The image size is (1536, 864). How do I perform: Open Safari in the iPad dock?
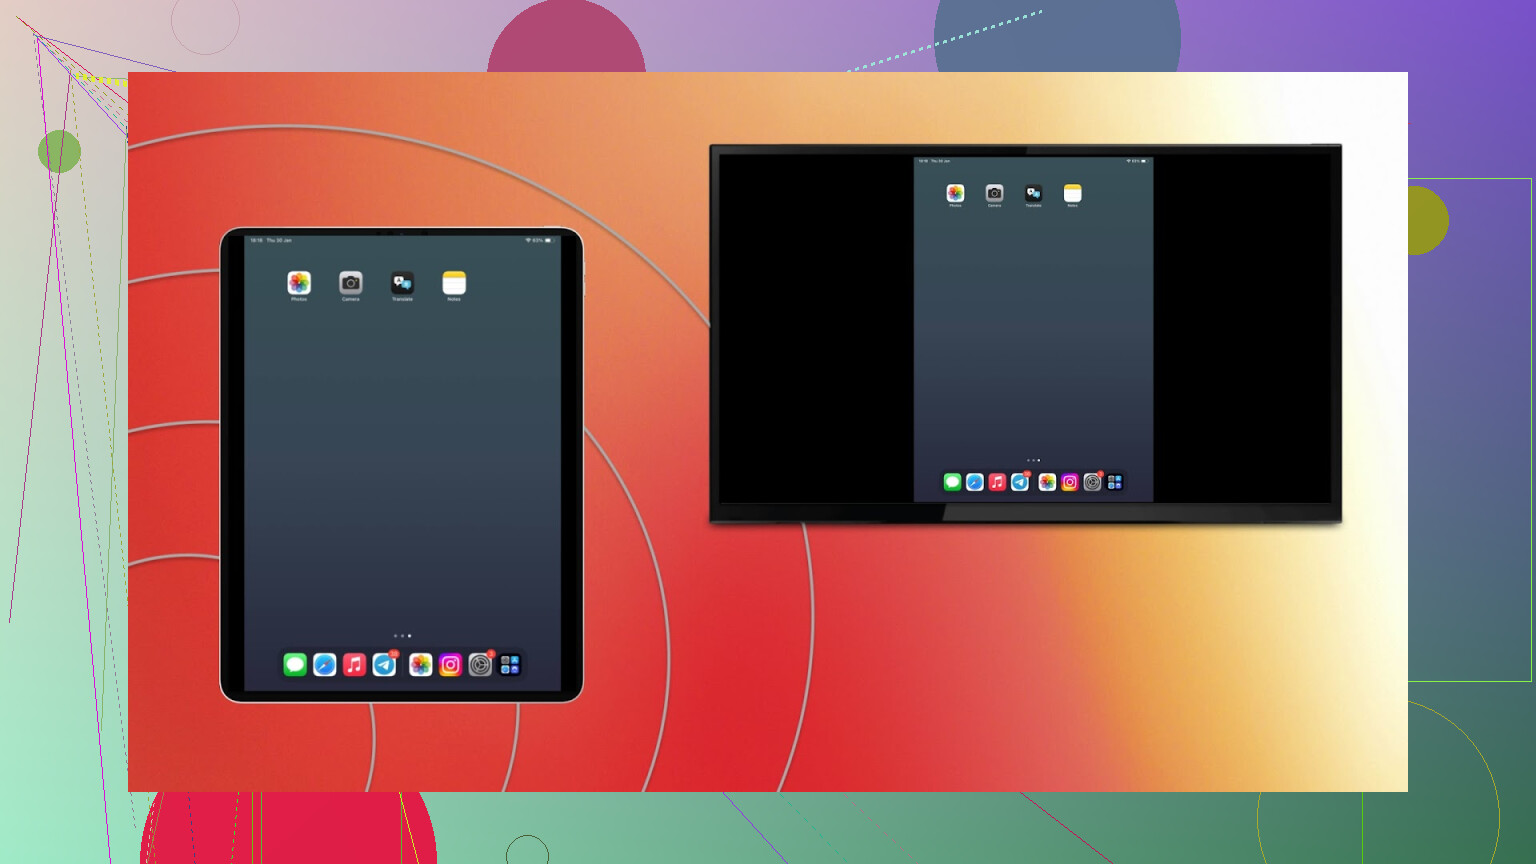325,665
